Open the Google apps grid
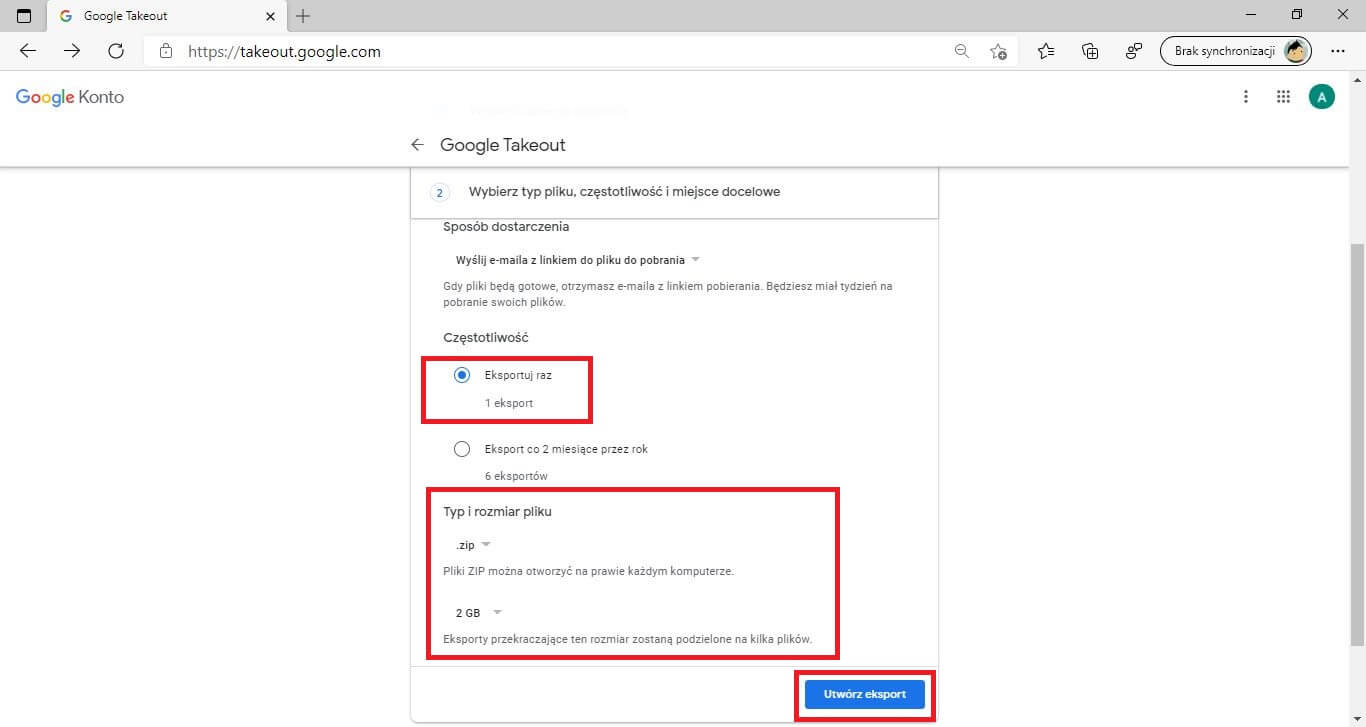 1284,97
